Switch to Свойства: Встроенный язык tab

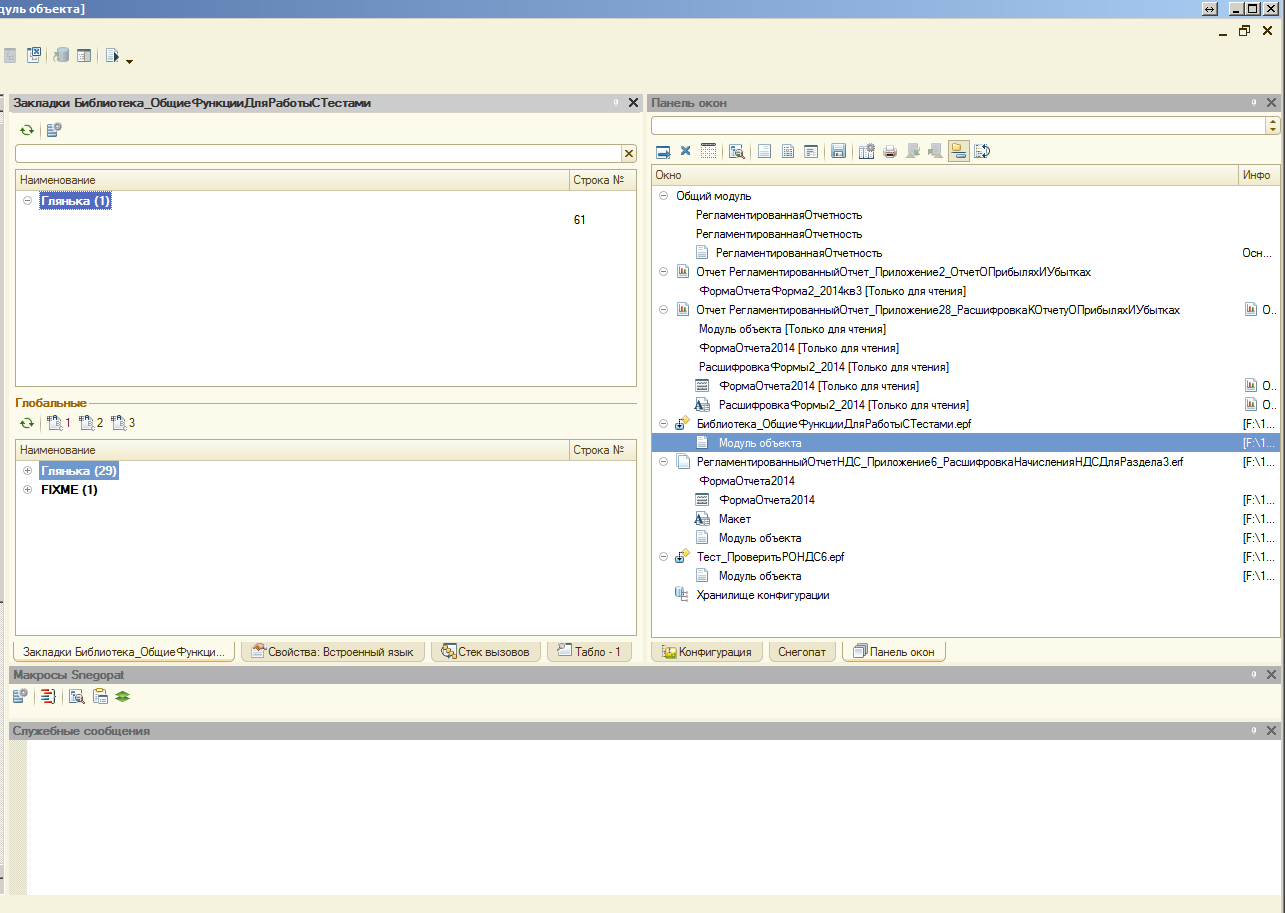[x=332, y=652]
